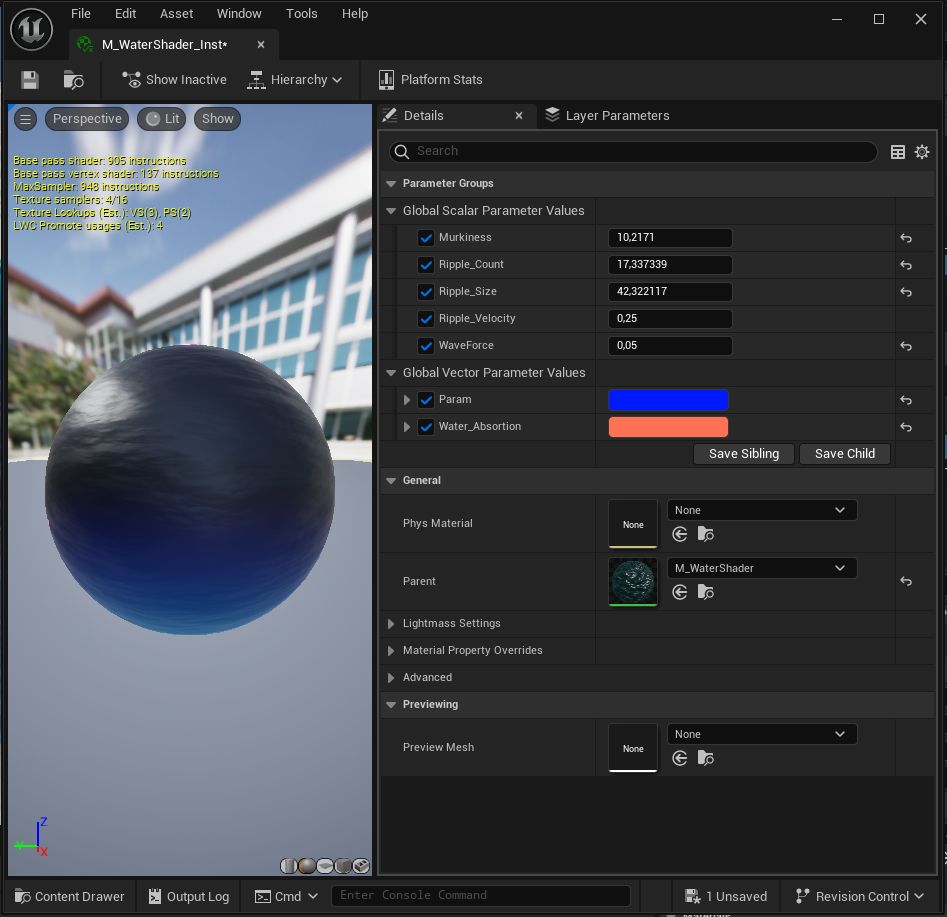Click the Save asset floppy disk icon
Image resolution: width=947 pixels, height=917 pixels.
(x=30, y=80)
